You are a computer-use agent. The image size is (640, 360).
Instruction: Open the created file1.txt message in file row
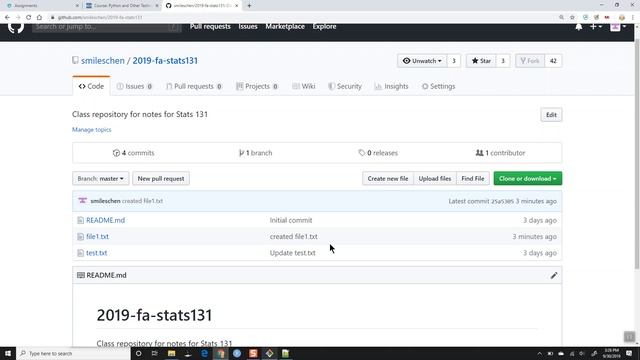pyautogui.click(x=293, y=236)
